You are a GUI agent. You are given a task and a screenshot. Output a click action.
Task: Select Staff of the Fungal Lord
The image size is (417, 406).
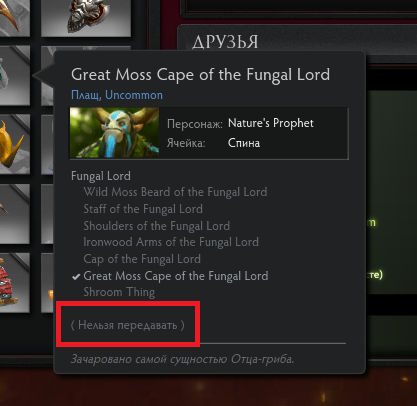[x=143, y=209]
